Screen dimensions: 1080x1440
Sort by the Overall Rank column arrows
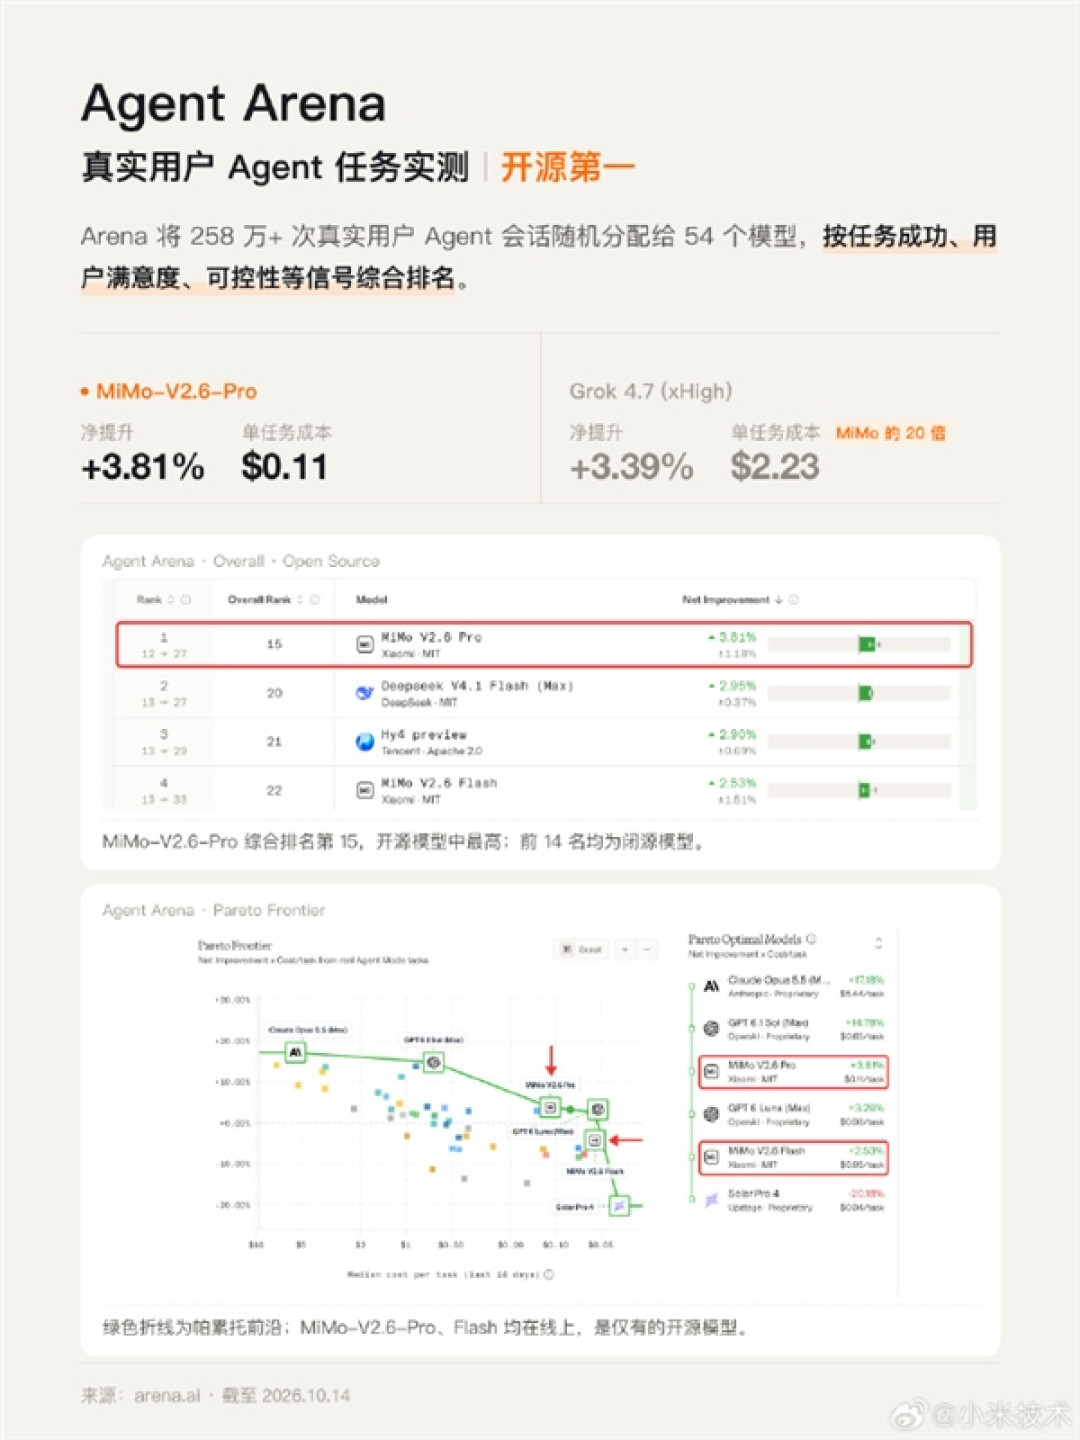coord(300,600)
